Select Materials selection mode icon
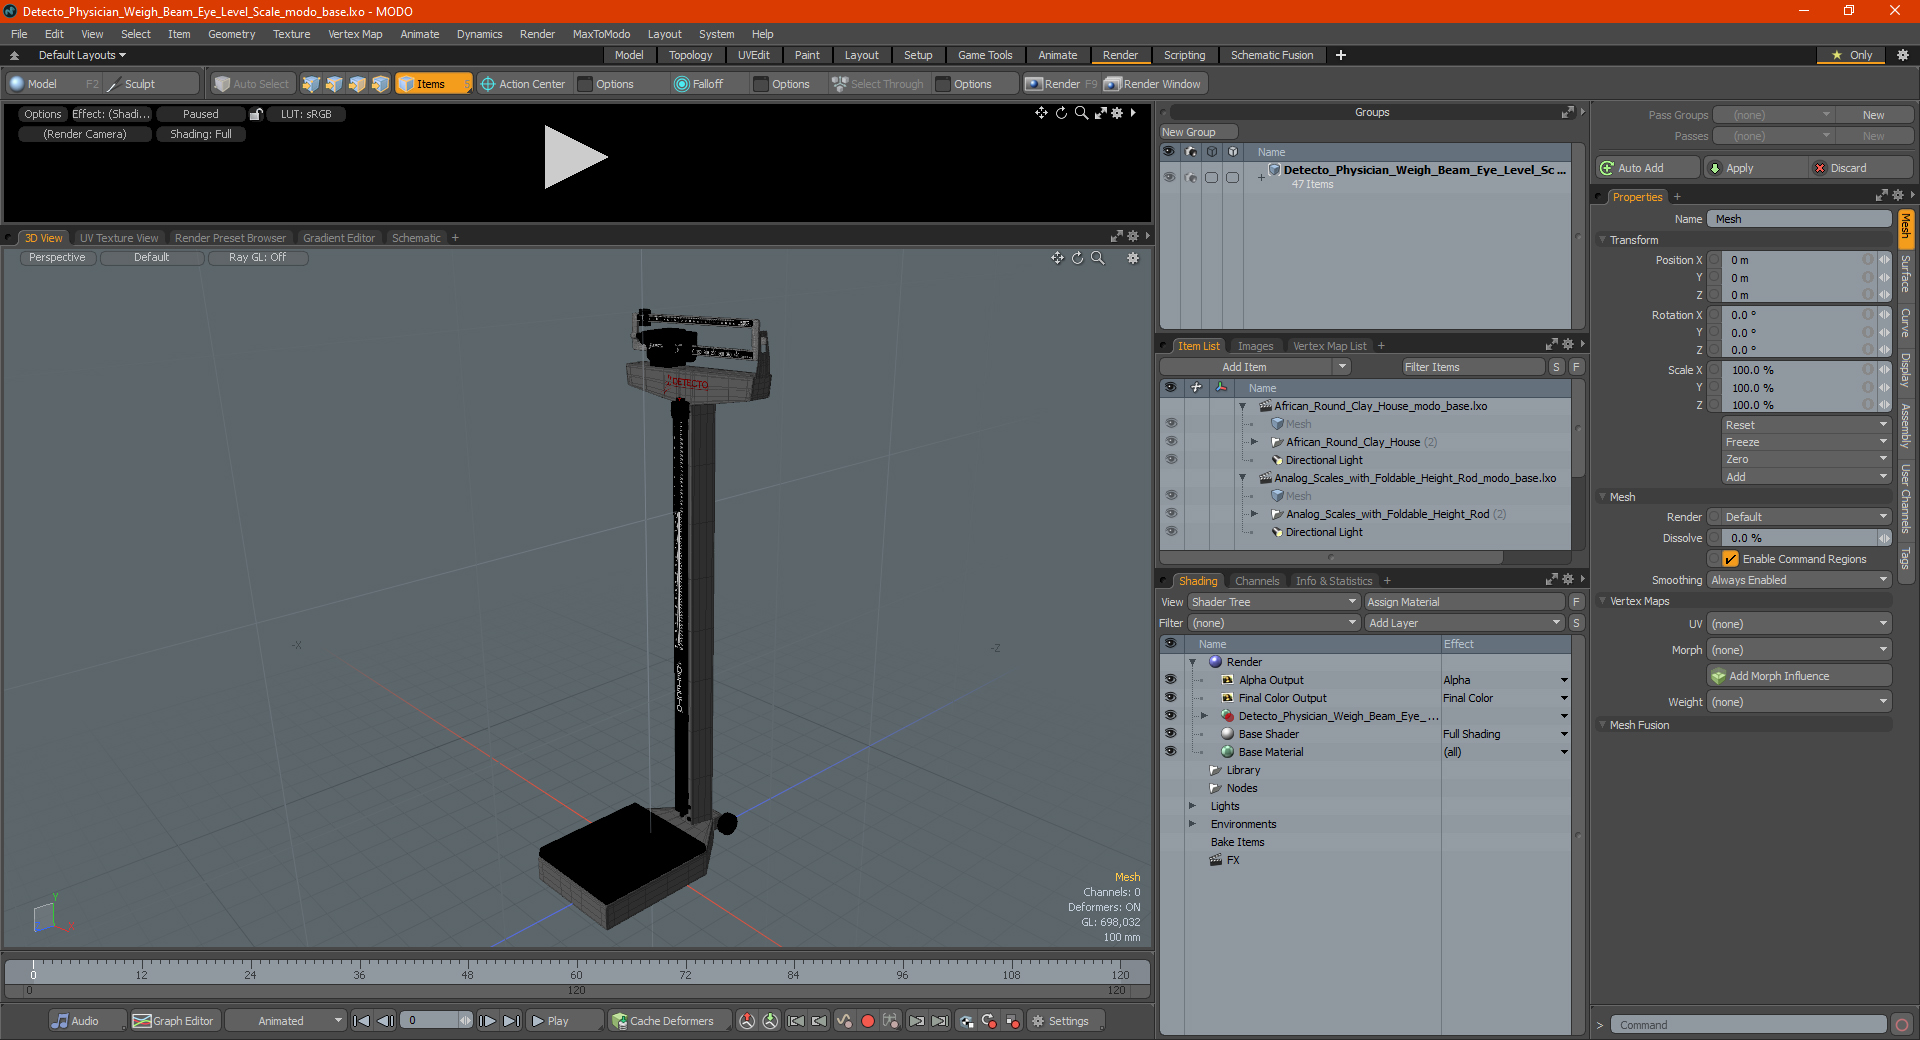 pos(380,84)
